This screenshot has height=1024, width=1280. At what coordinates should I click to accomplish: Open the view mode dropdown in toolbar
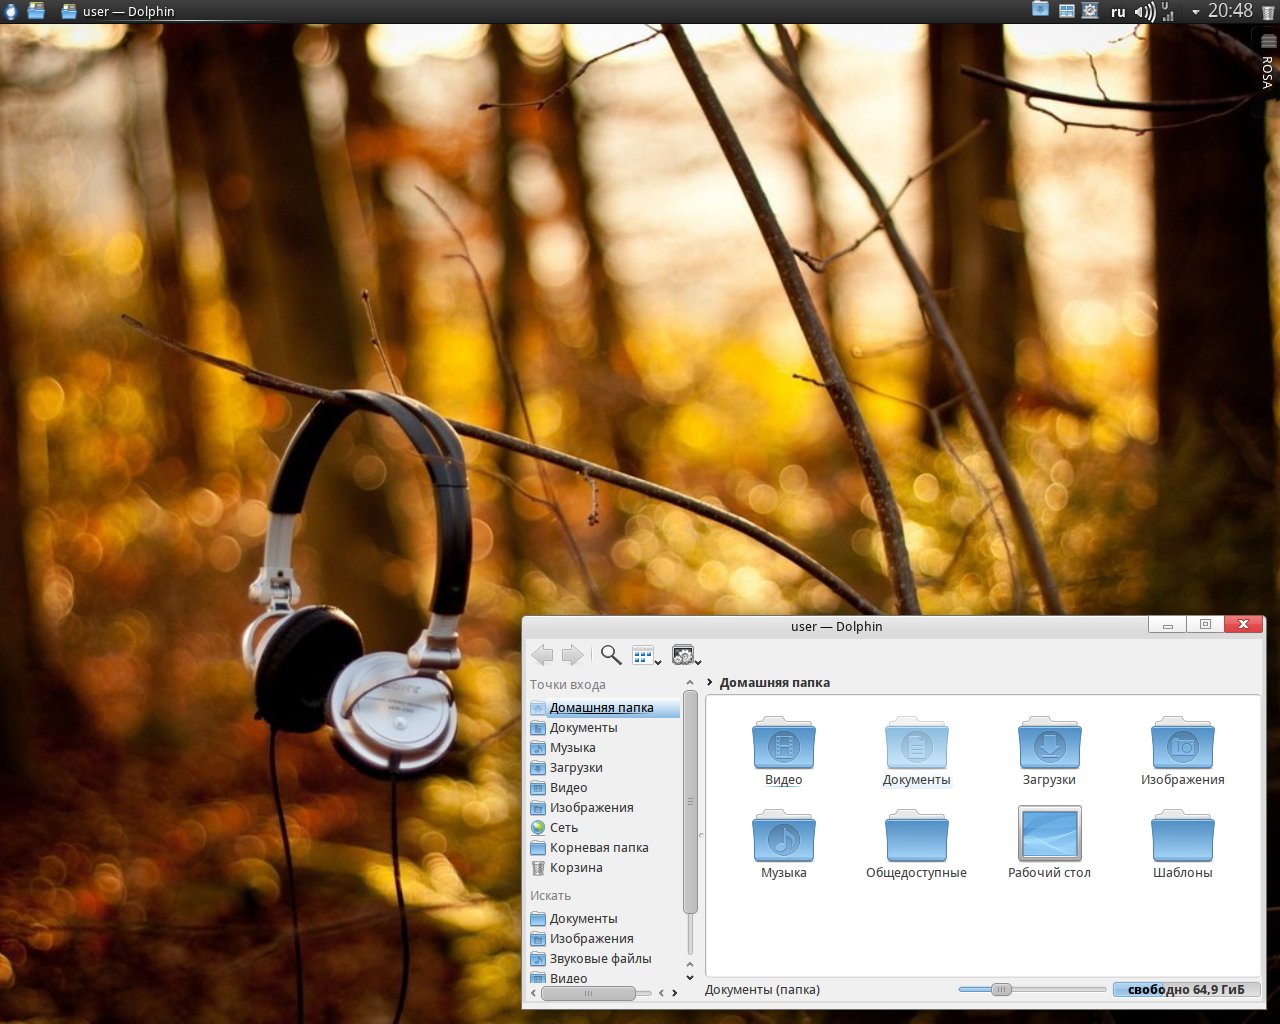coord(646,656)
